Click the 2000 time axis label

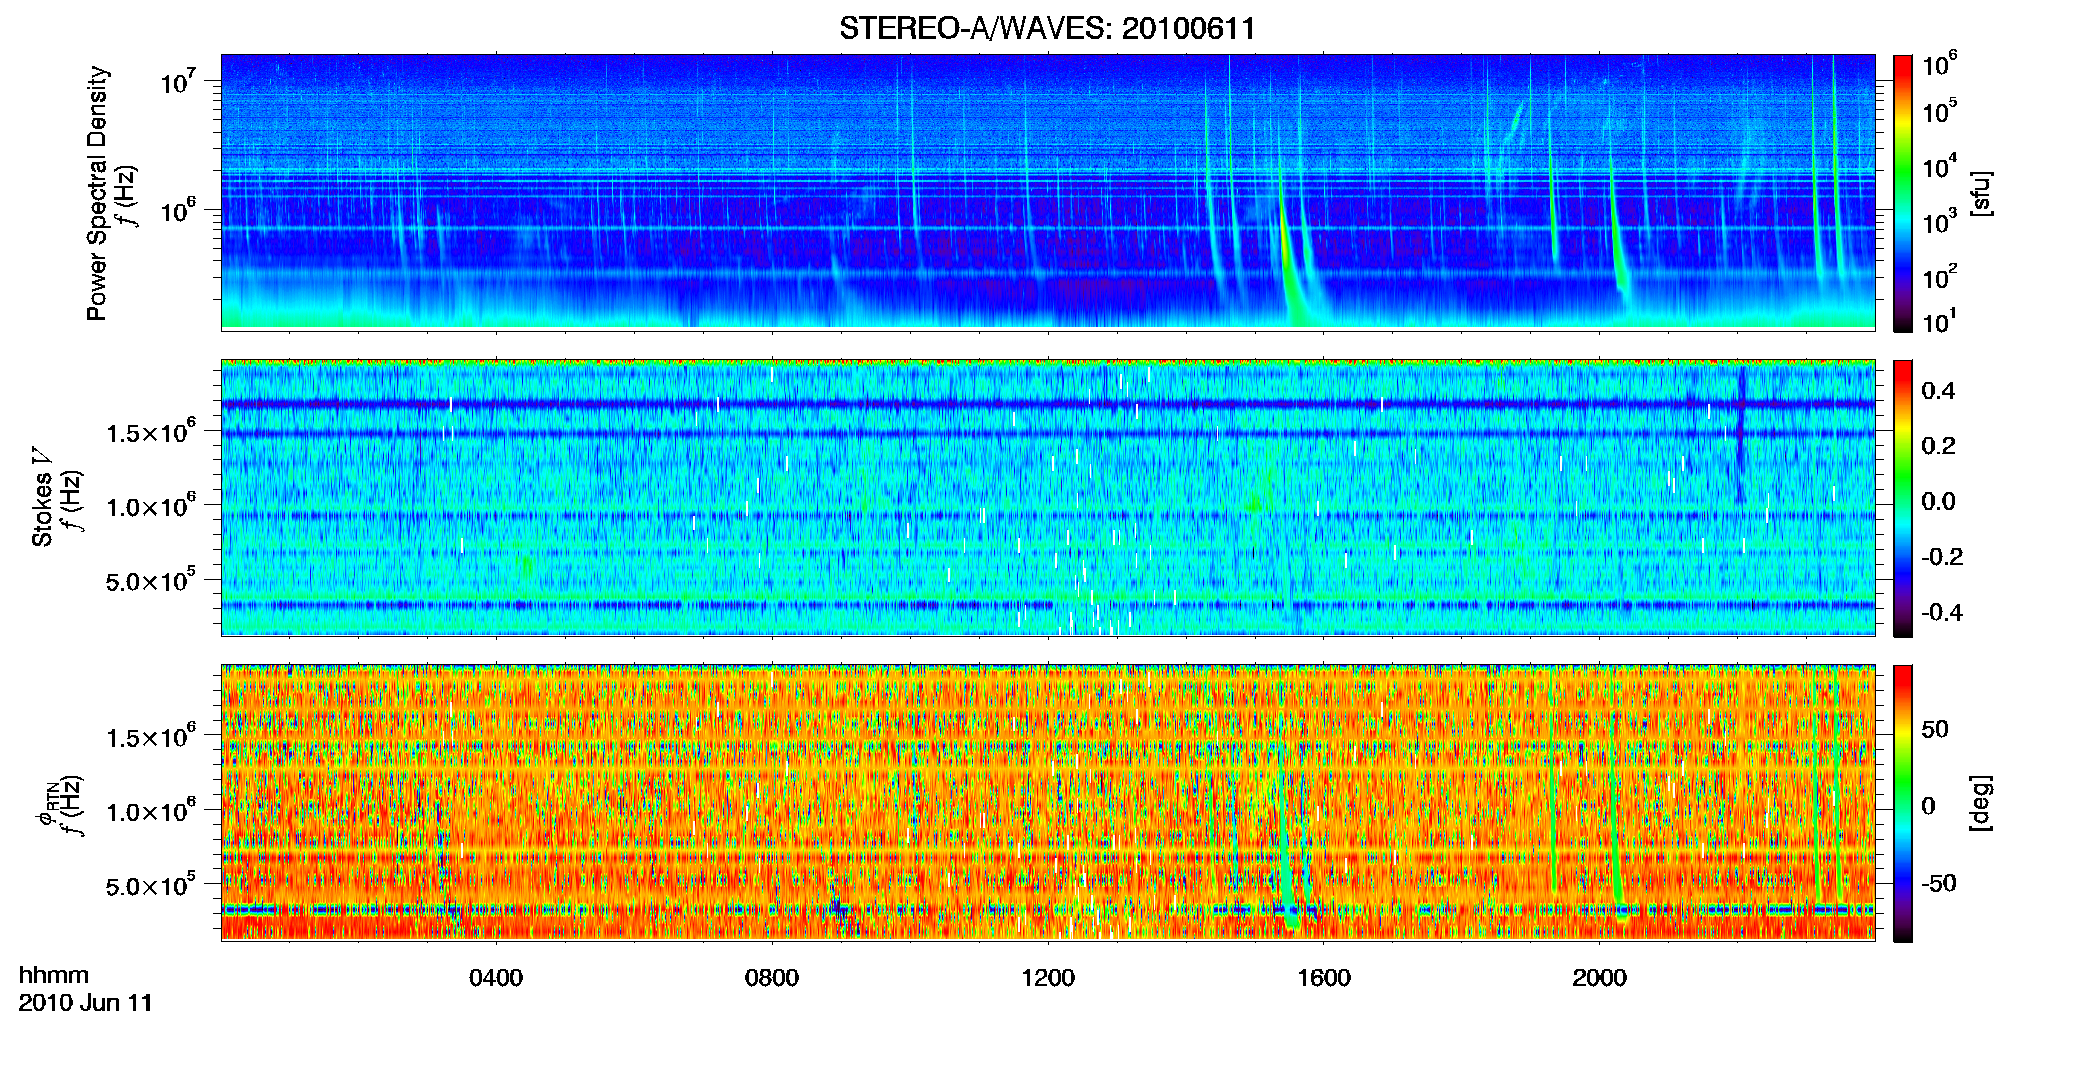1600,978
